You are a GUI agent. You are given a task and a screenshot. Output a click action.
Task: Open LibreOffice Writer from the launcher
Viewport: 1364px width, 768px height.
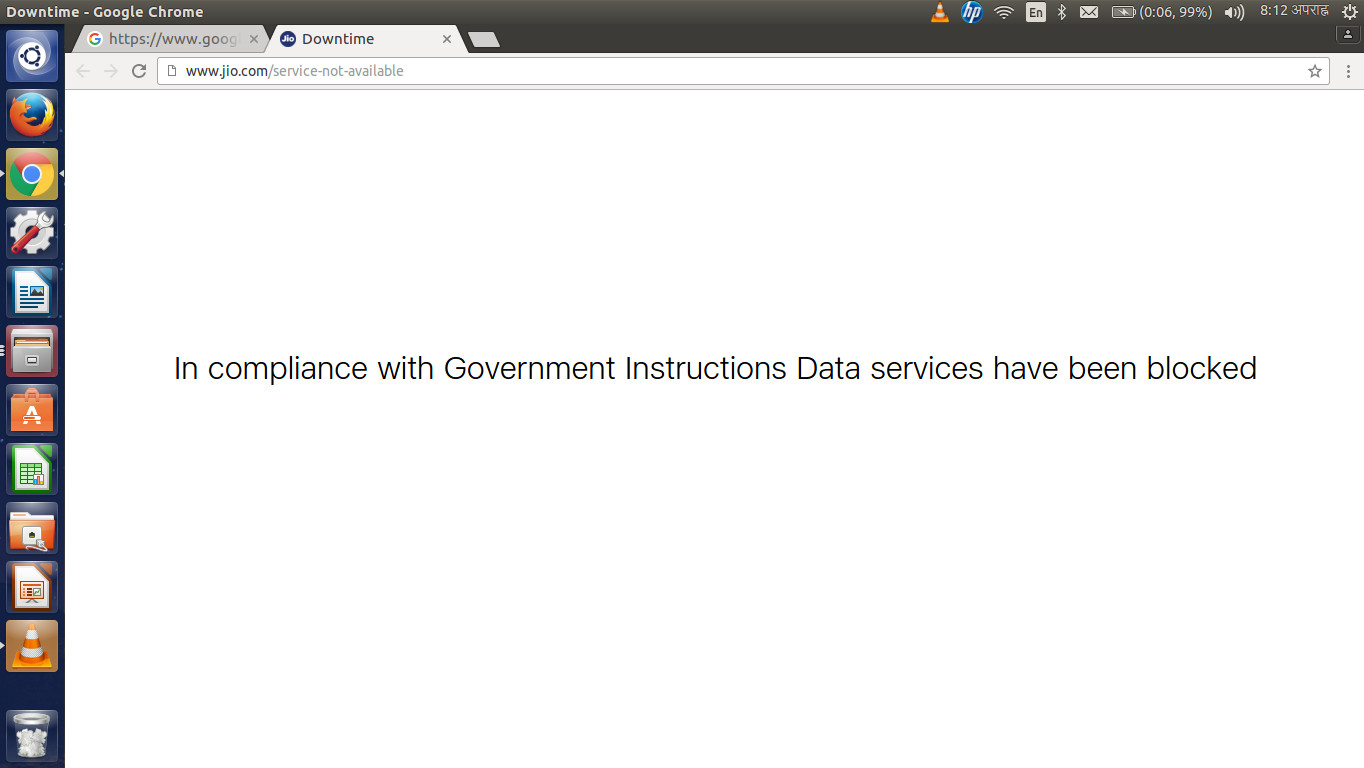coord(32,292)
